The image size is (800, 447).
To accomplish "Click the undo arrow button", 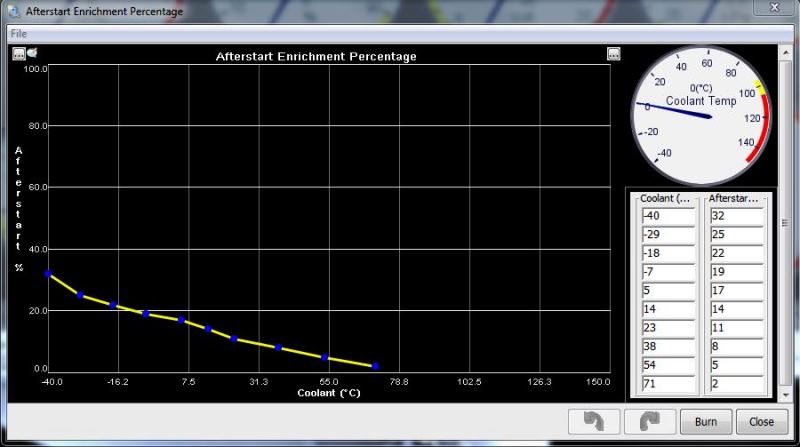I will tap(592, 422).
